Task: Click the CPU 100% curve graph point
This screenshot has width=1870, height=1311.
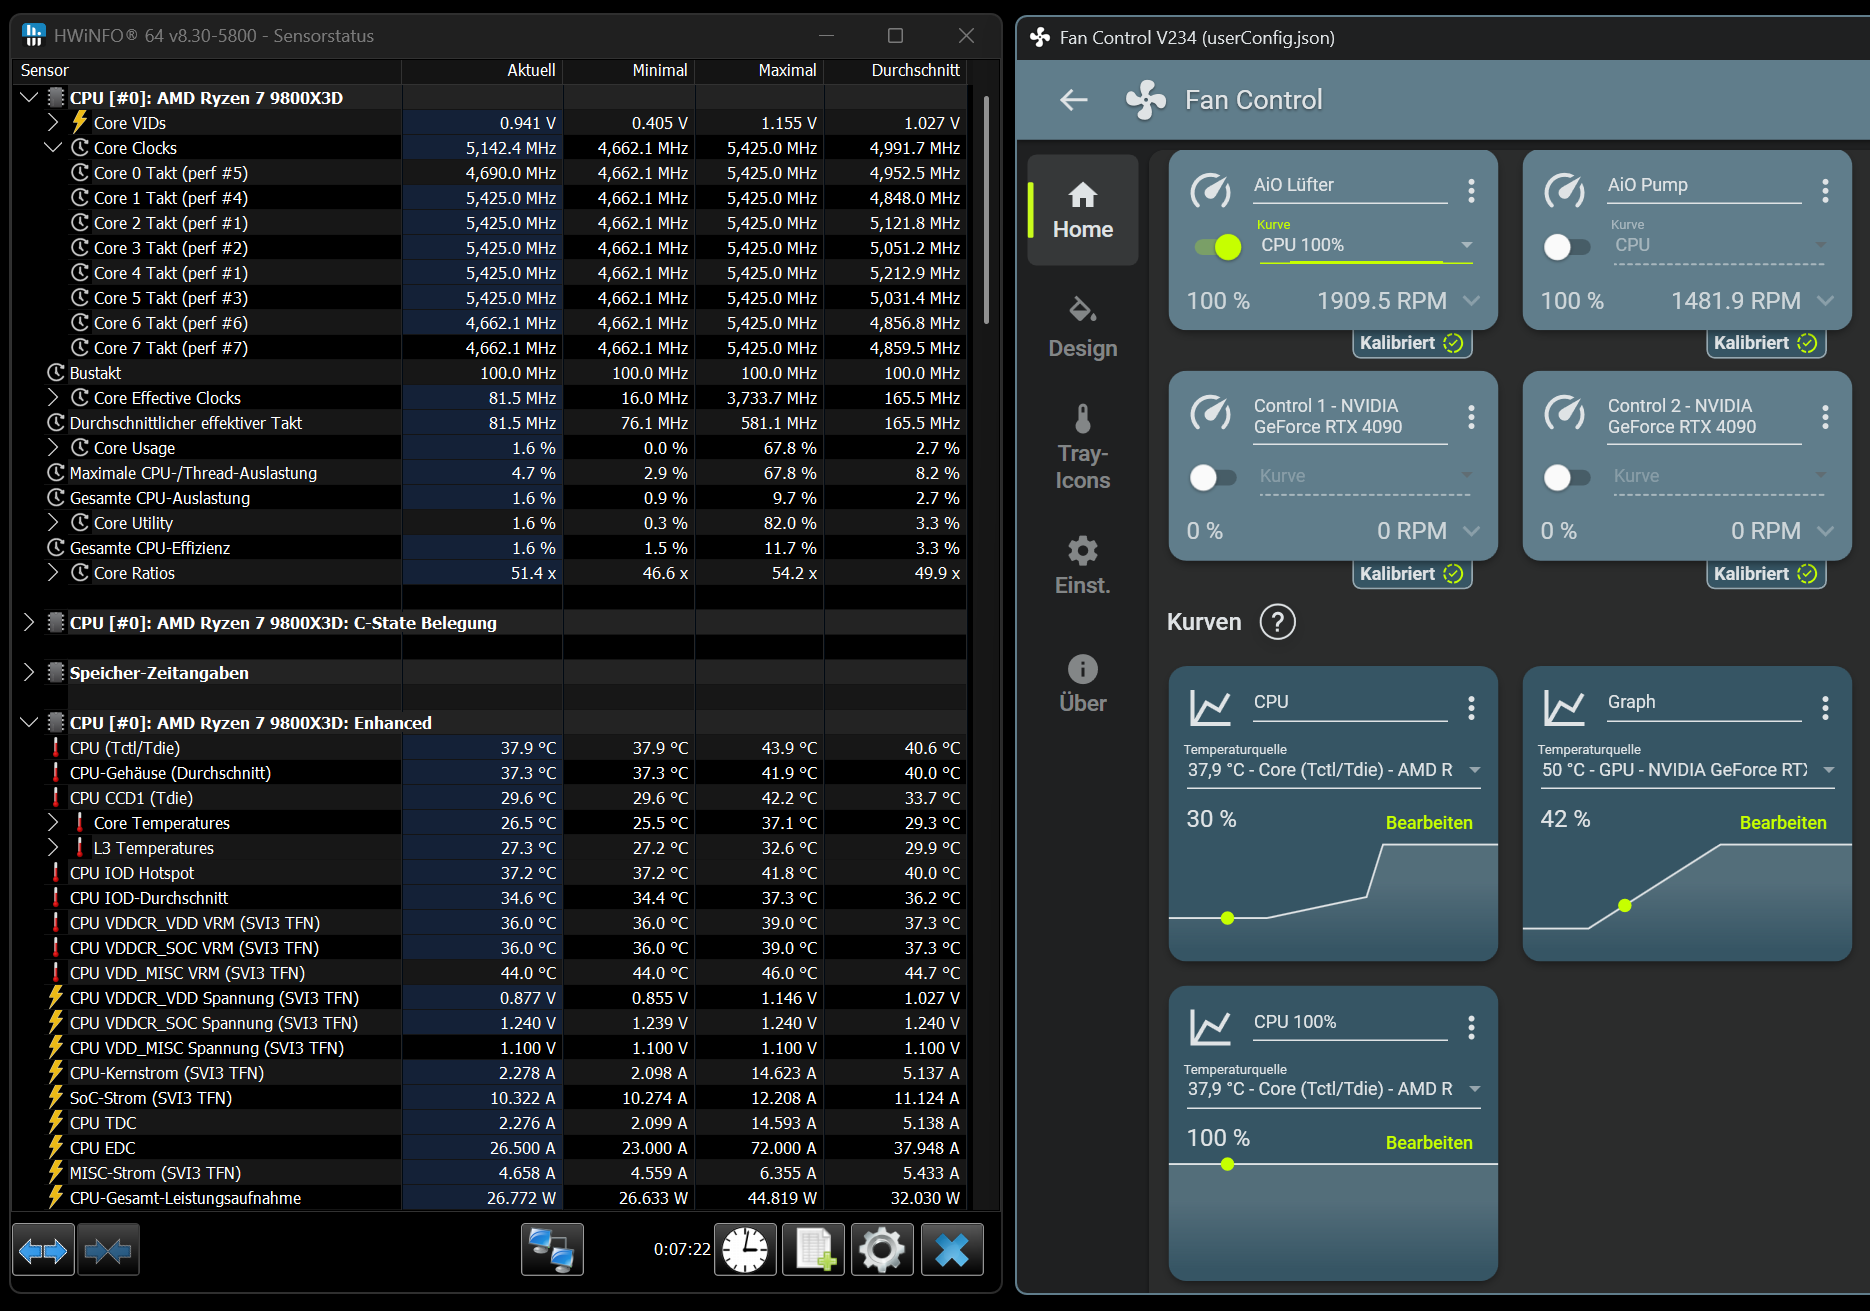Action: tap(1227, 1164)
